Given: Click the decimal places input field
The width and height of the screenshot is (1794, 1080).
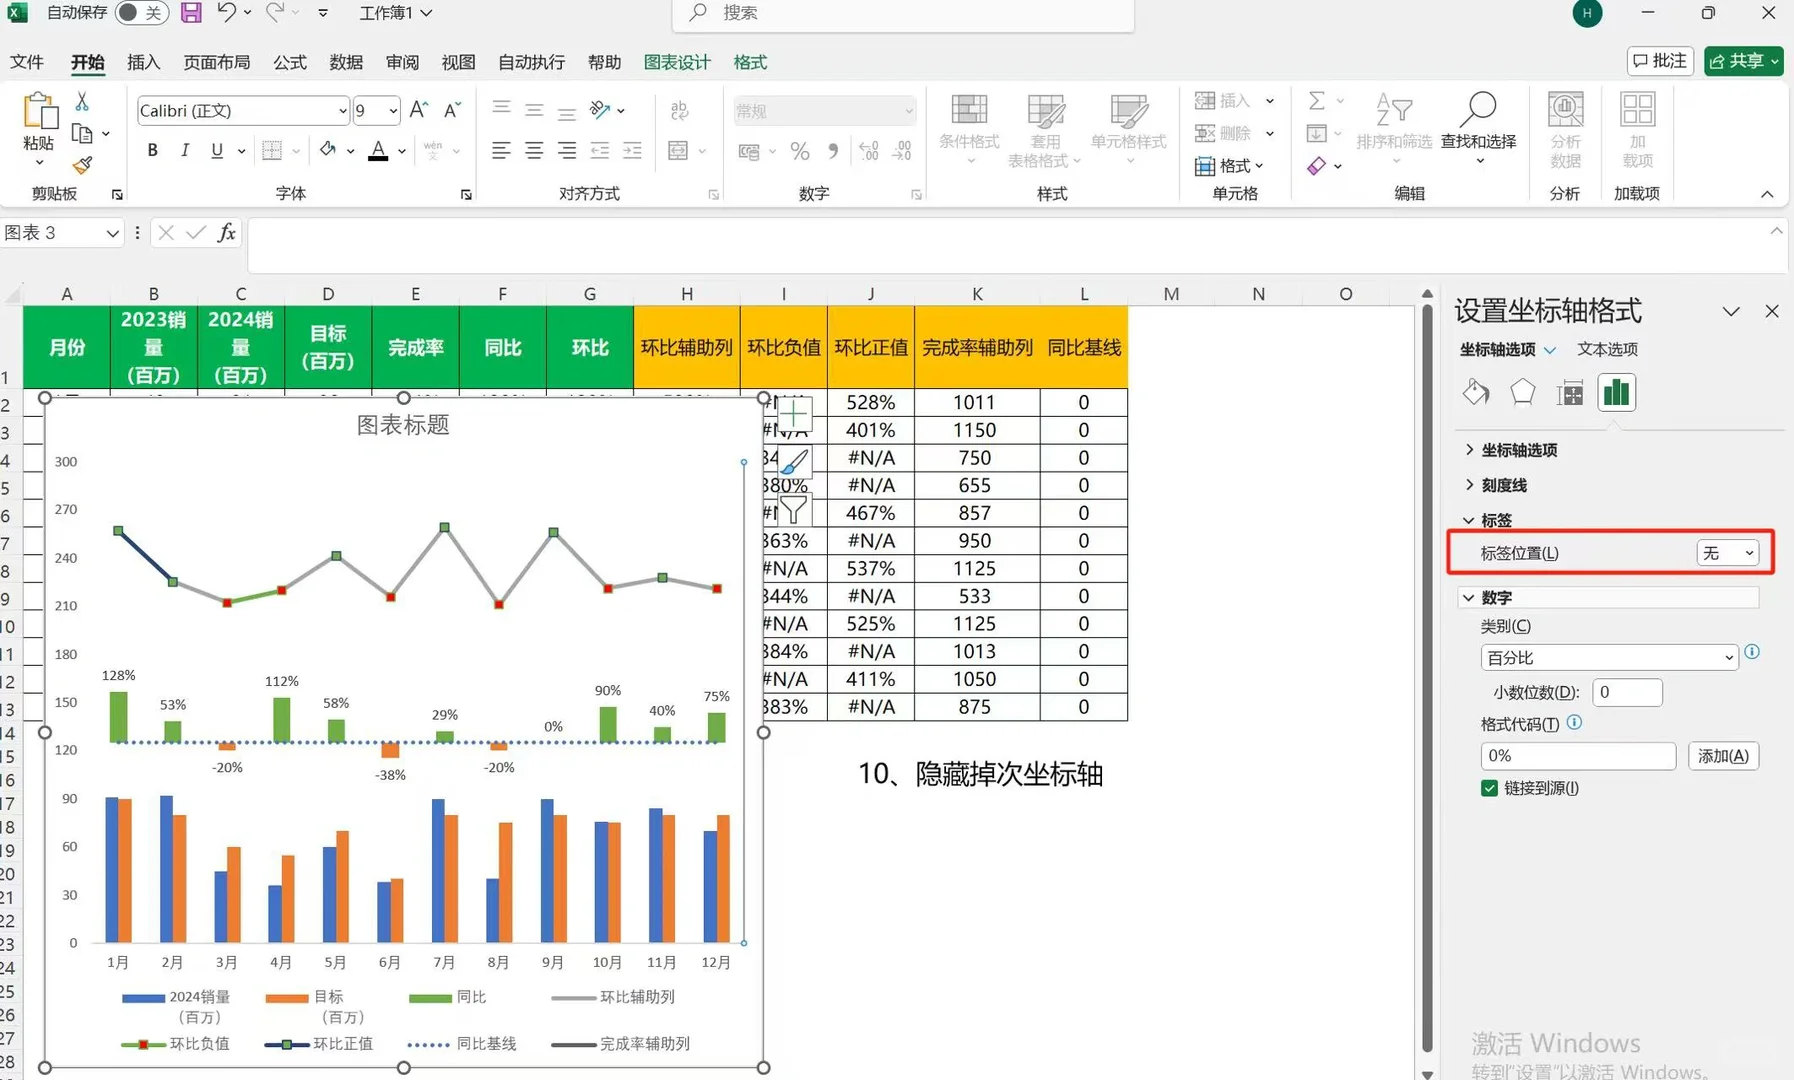Looking at the screenshot, I should tap(1626, 692).
